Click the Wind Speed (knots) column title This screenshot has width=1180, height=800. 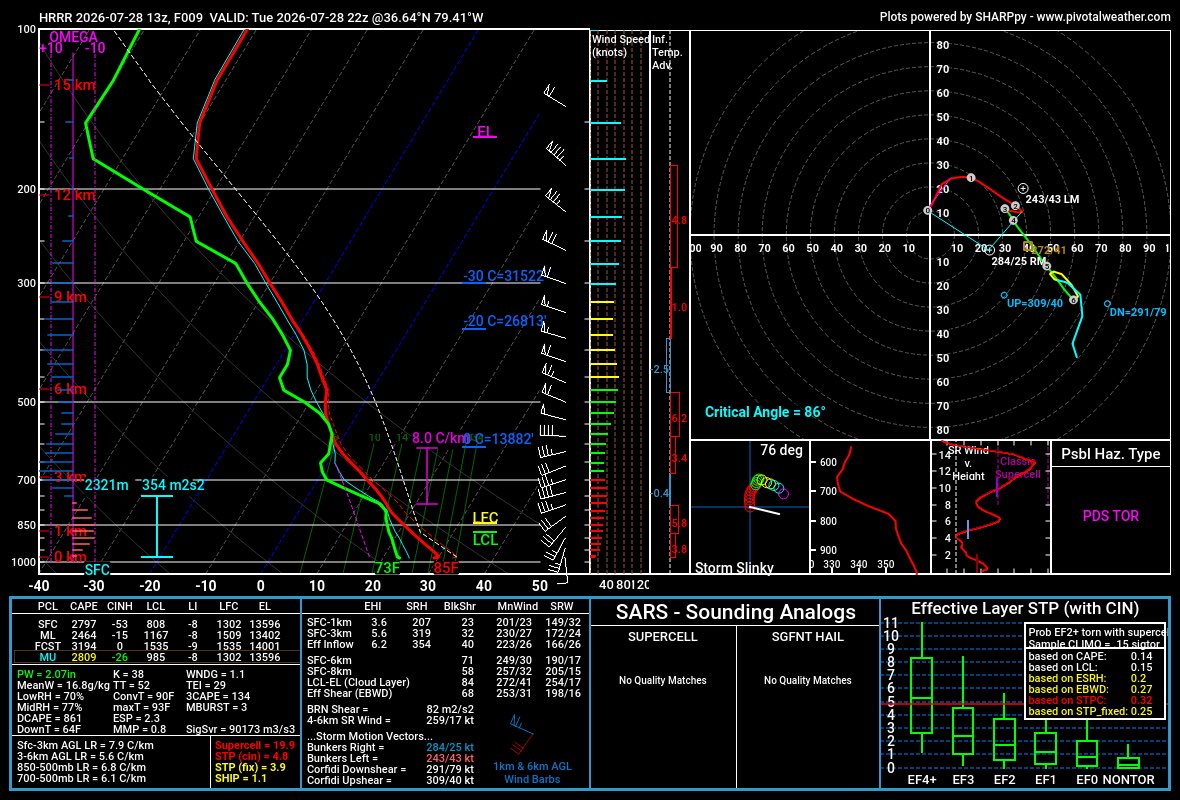click(620, 46)
